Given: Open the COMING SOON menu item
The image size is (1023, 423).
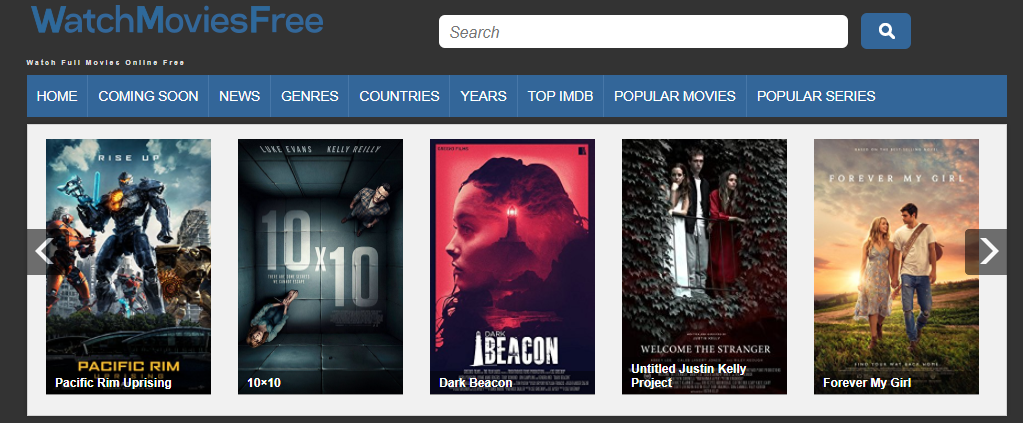Looking at the screenshot, I should click(148, 96).
